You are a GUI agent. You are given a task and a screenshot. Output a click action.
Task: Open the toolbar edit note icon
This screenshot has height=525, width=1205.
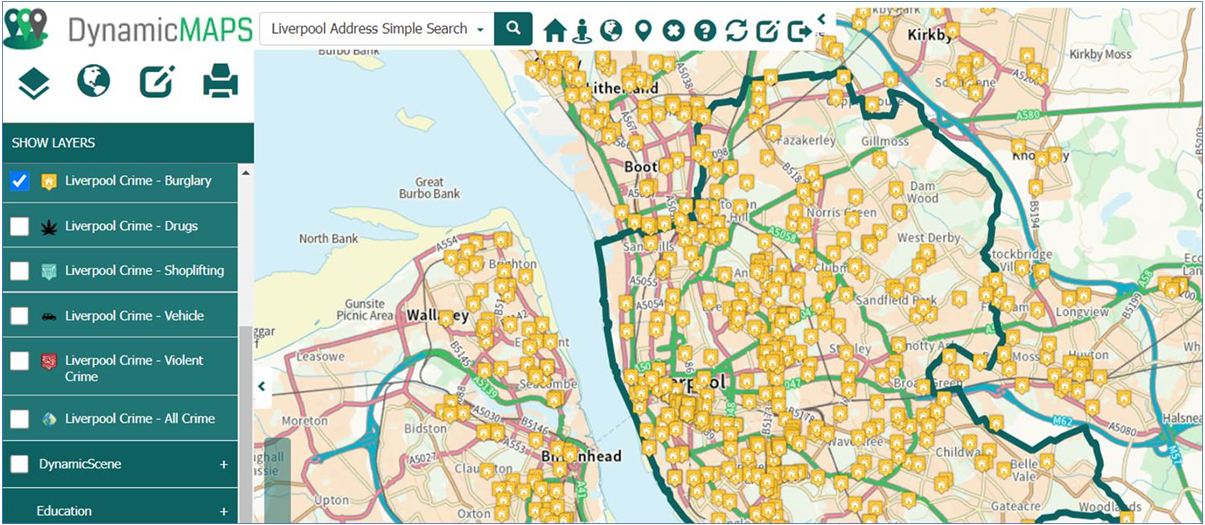pyautogui.click(x=768, y=31)
